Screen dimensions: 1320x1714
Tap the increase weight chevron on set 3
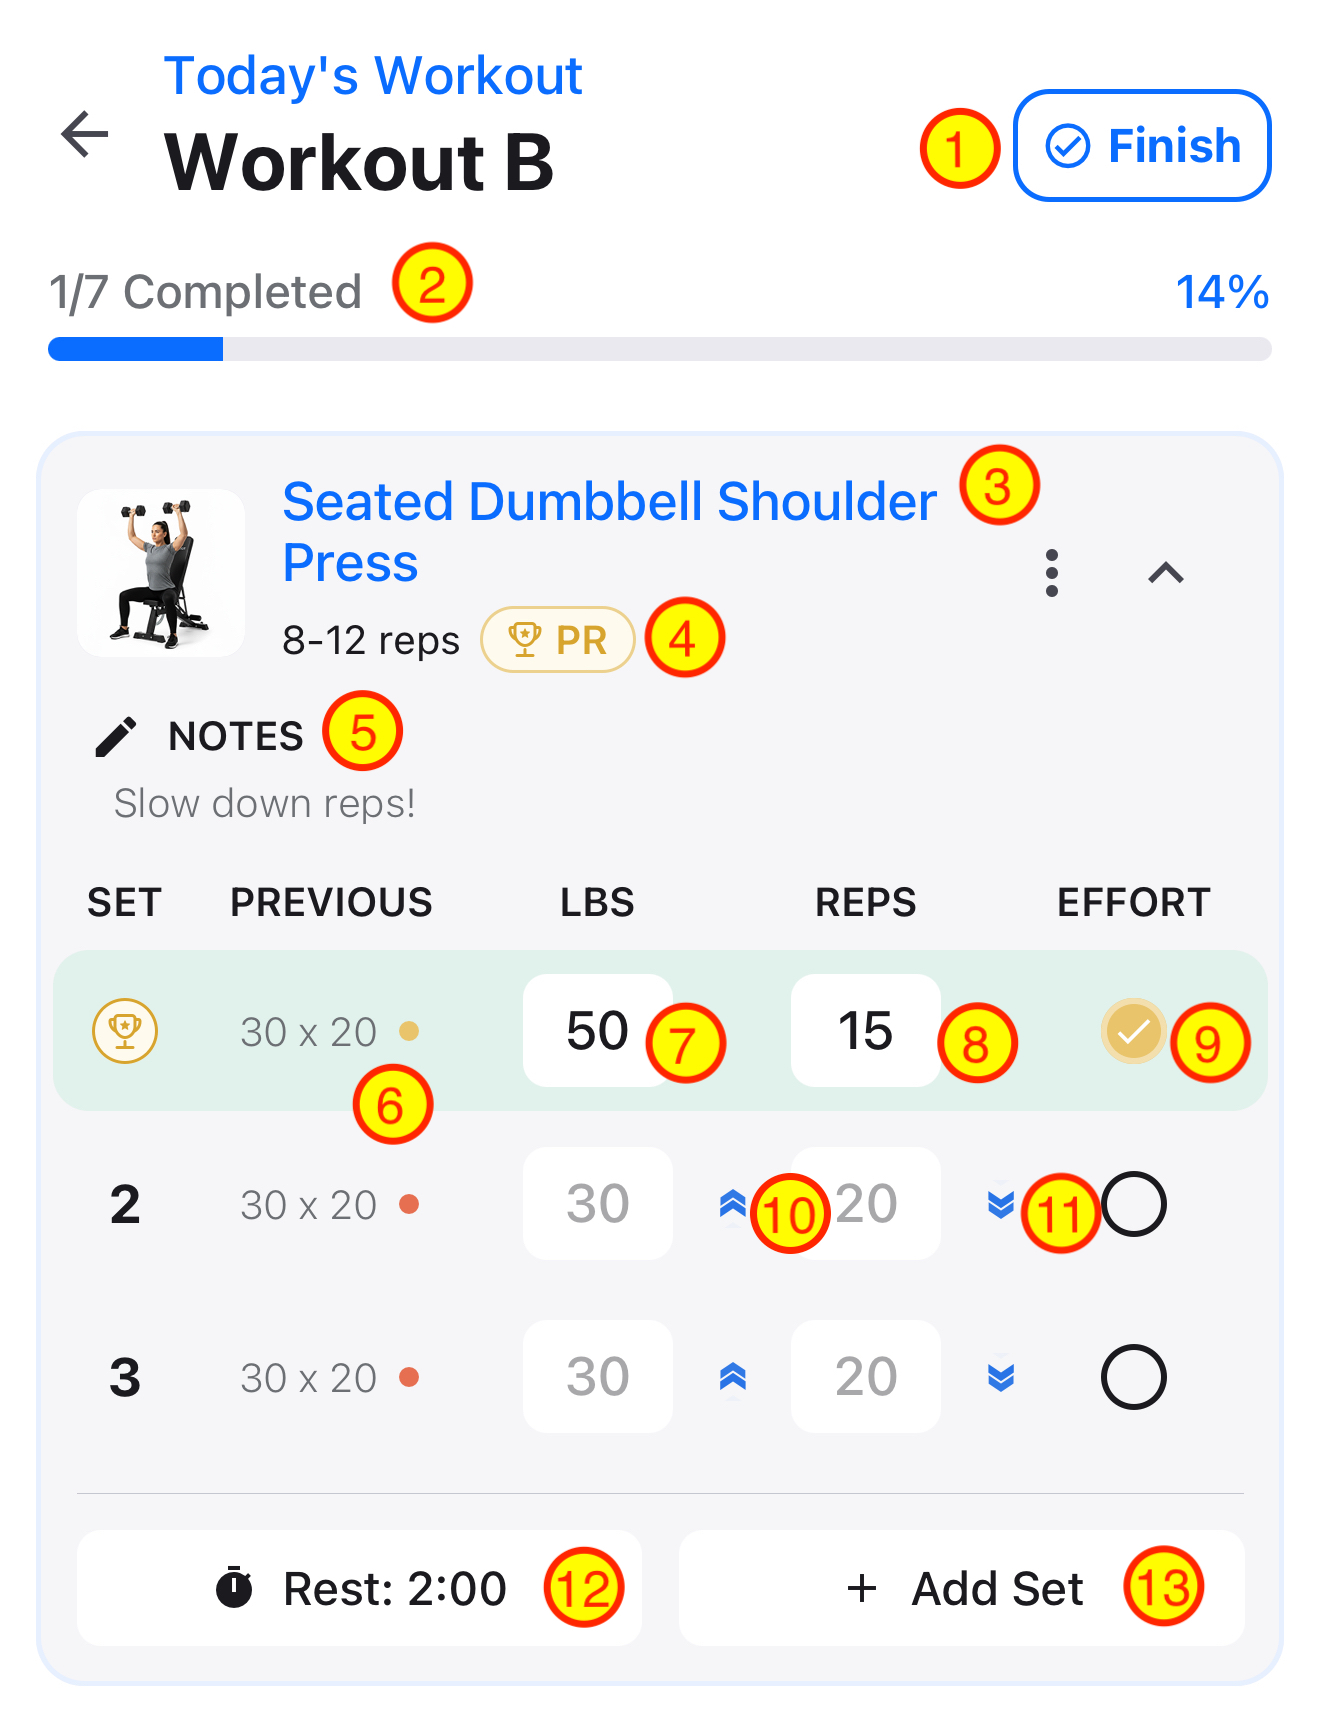[x=733, y=1377]
